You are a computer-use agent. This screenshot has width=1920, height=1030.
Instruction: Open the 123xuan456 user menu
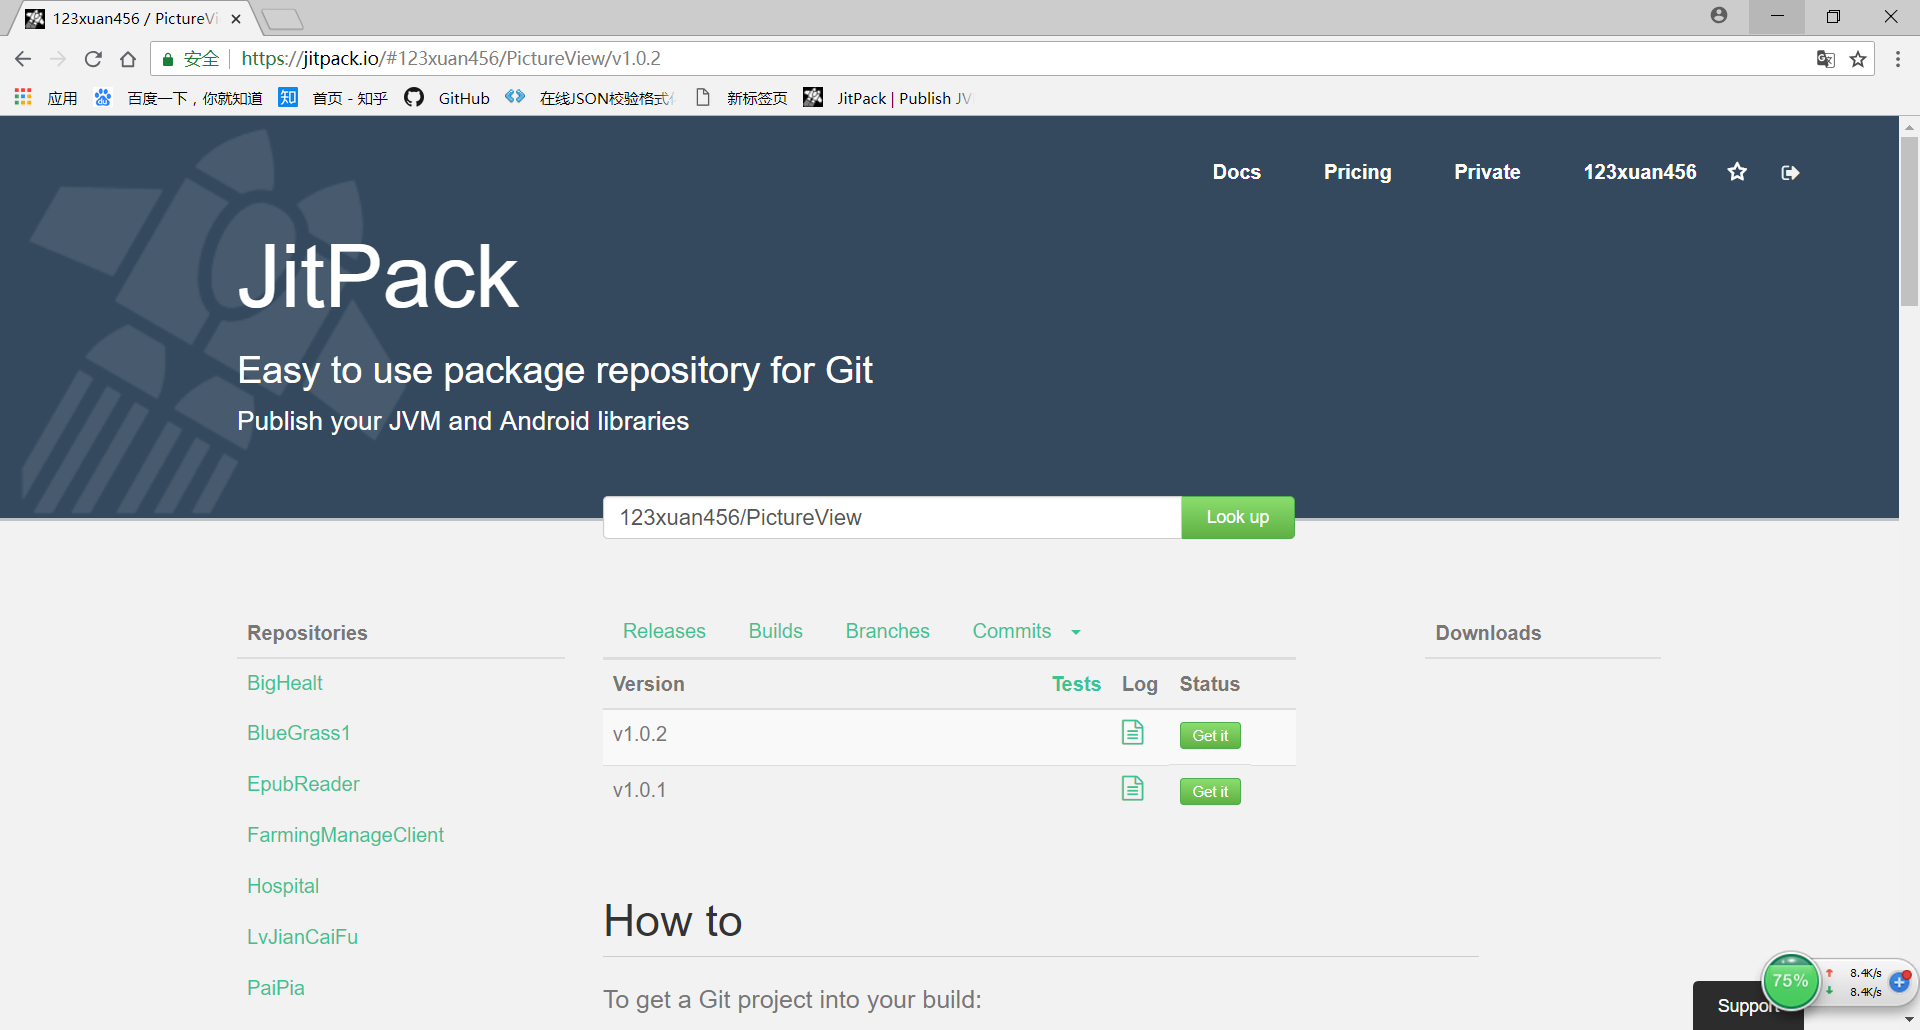pyautogui.click(x=1640, y=172)
